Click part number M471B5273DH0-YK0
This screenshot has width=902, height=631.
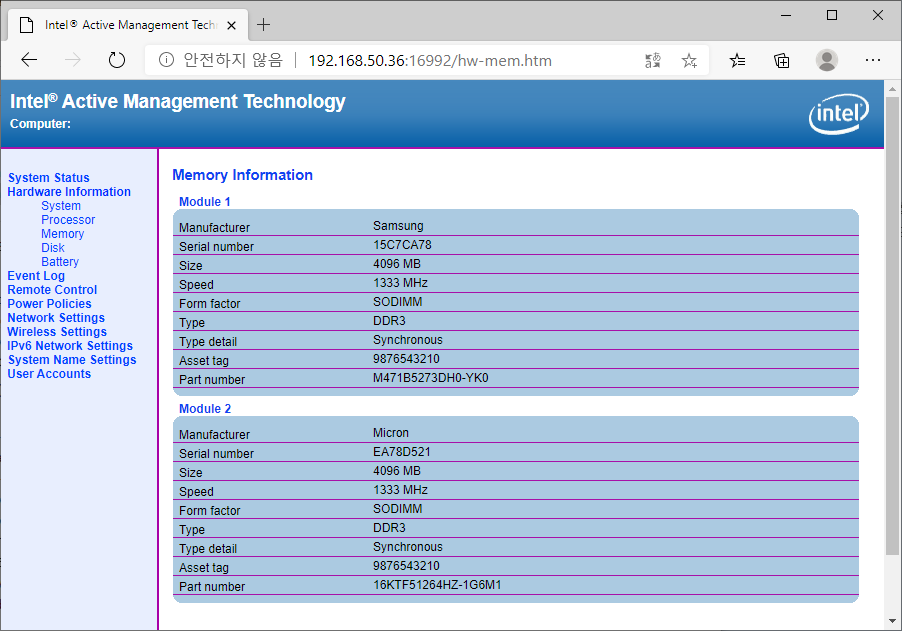click(430, 378)
